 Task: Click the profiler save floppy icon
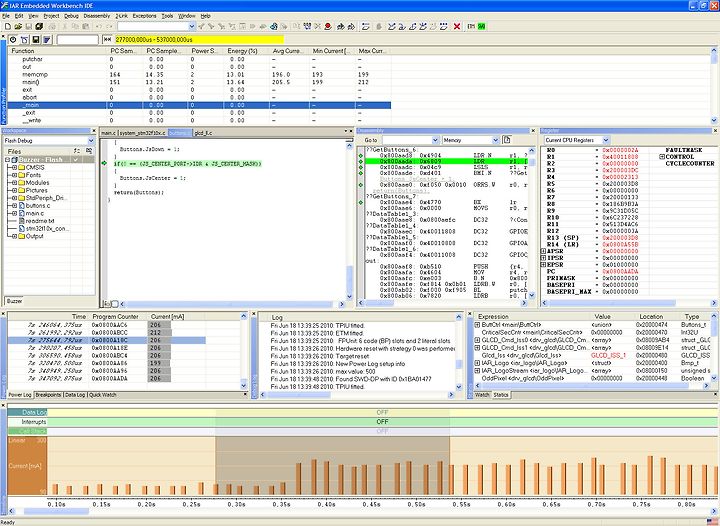pos(35,40)
